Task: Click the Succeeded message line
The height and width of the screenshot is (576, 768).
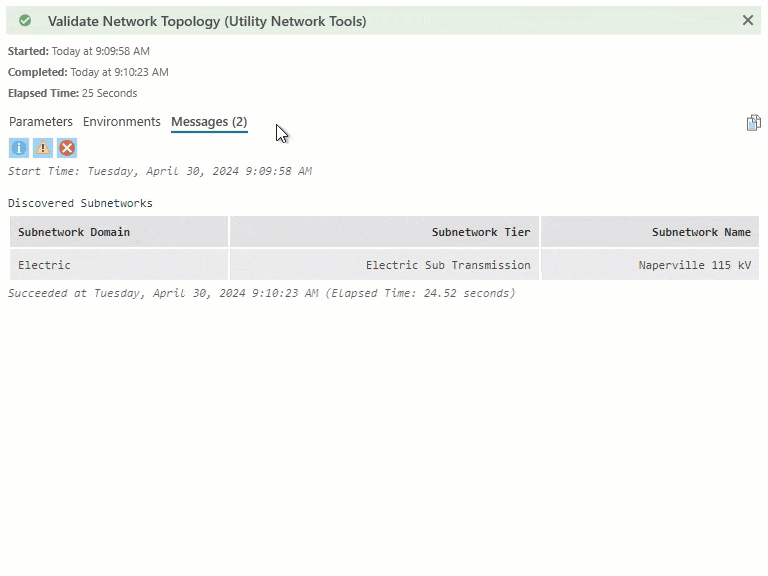Action: tap(261, 293)
